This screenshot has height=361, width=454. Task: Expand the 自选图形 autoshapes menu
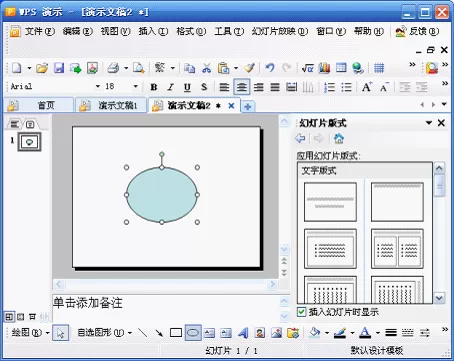click(x=105, y=333)
